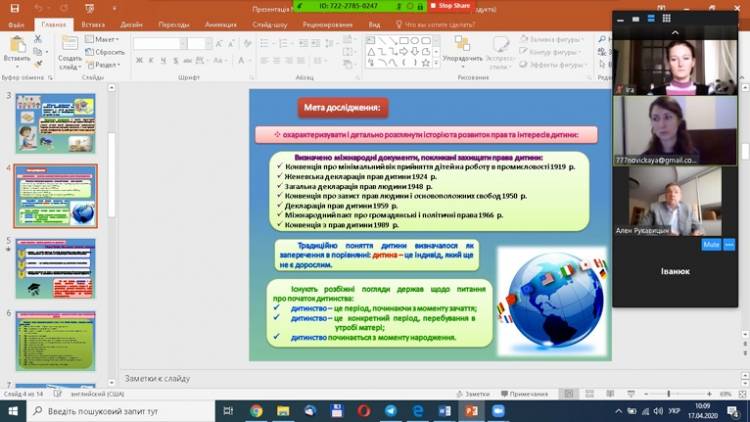Toggle the Comments (Примечания) pane in status bar
This screenshot has height=422, width=750.
click(523, 394)
